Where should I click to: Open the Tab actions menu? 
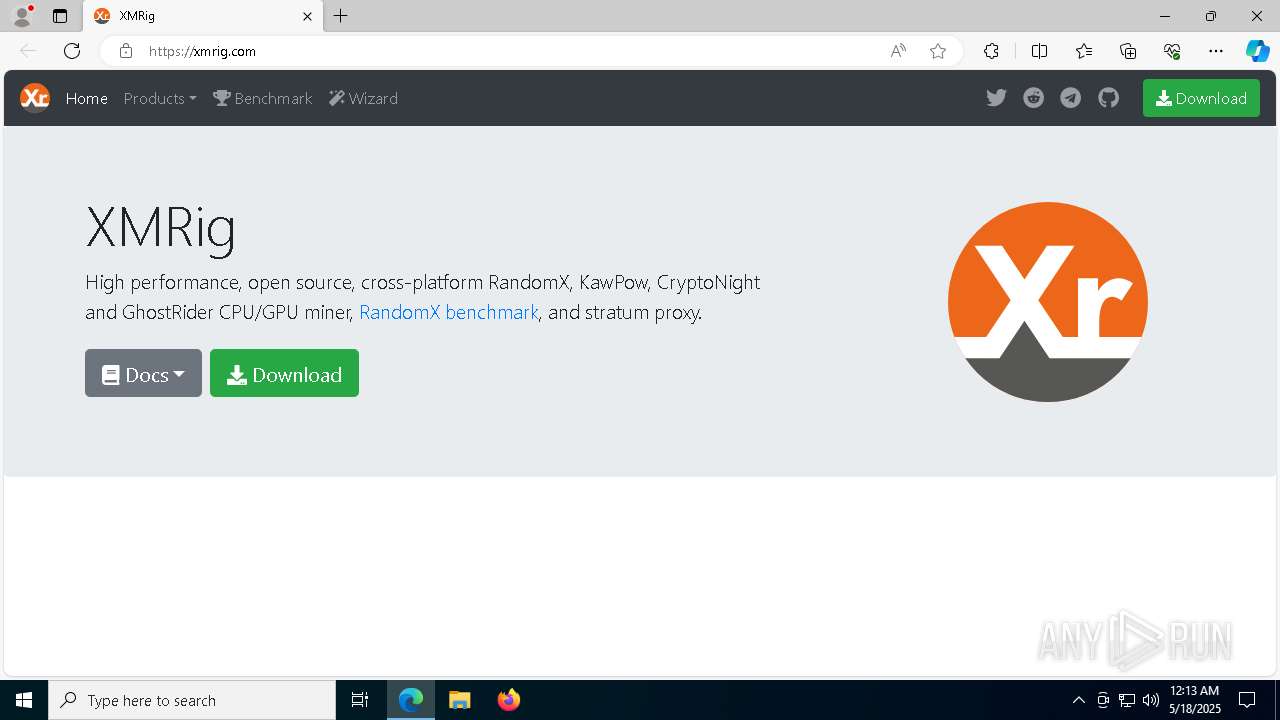click(x=60, y=16)
